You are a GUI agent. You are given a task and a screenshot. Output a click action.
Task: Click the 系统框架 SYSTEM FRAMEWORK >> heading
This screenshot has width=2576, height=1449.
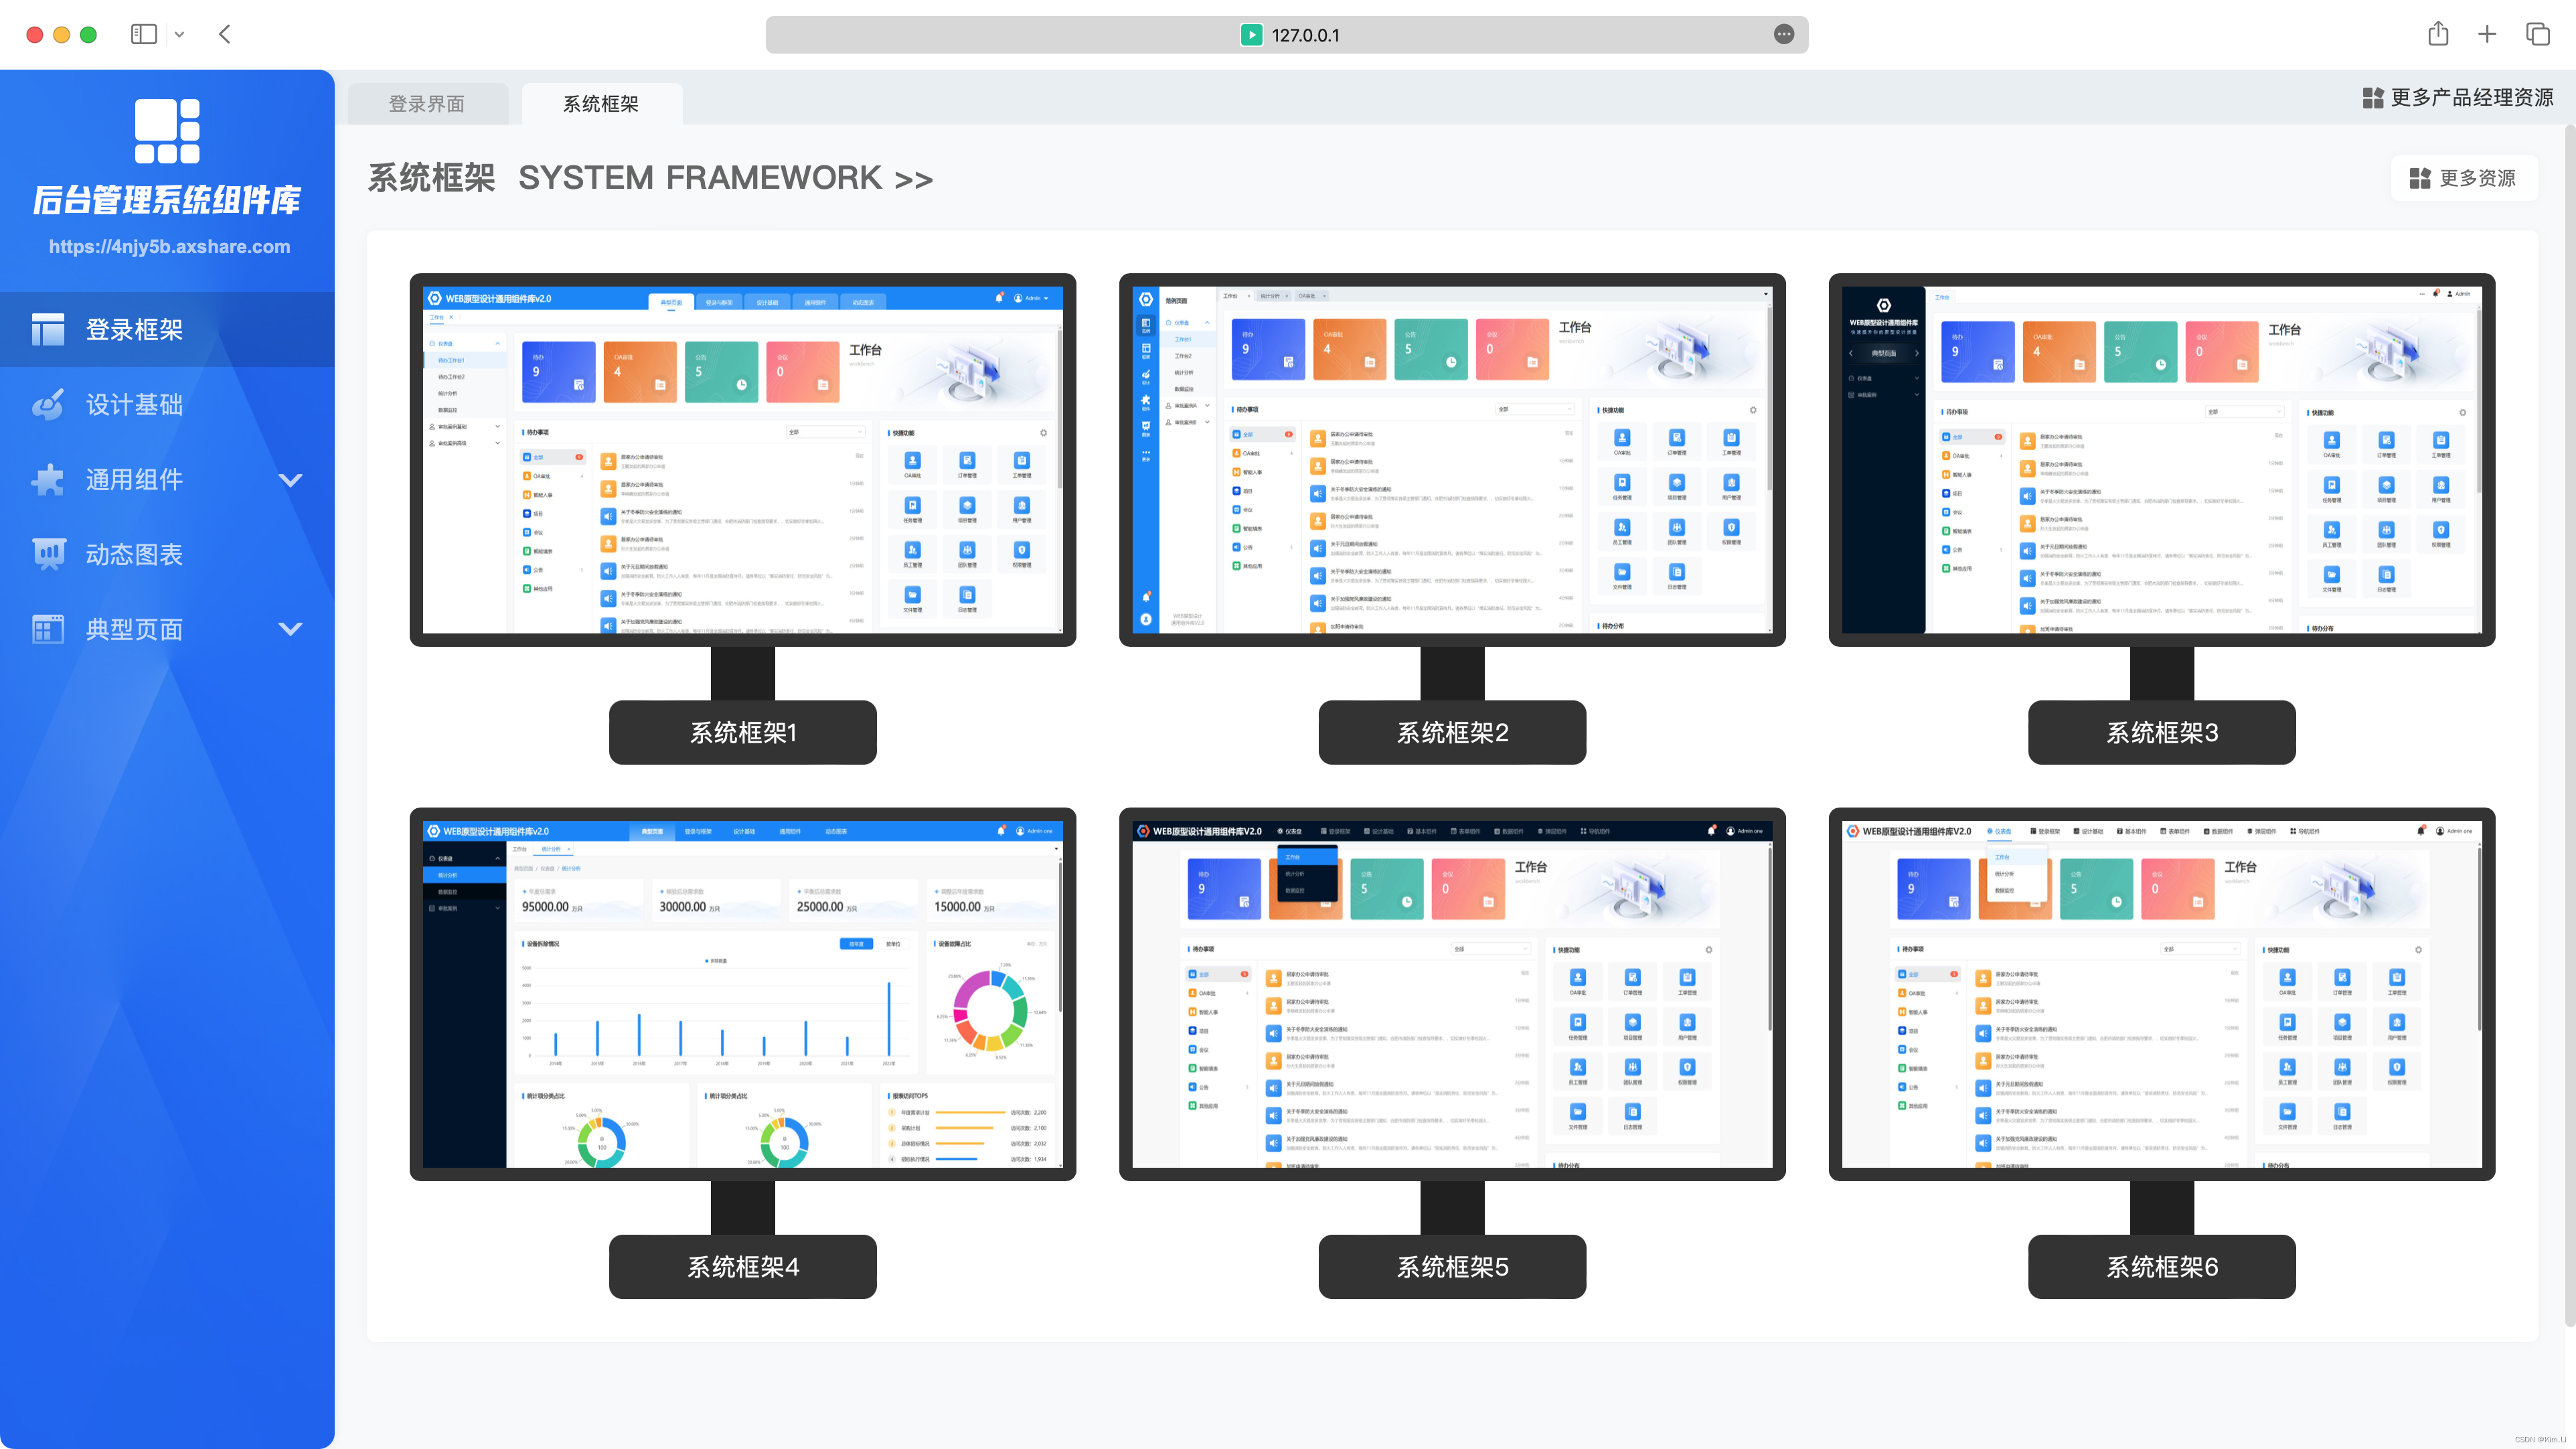click(650, 178)
